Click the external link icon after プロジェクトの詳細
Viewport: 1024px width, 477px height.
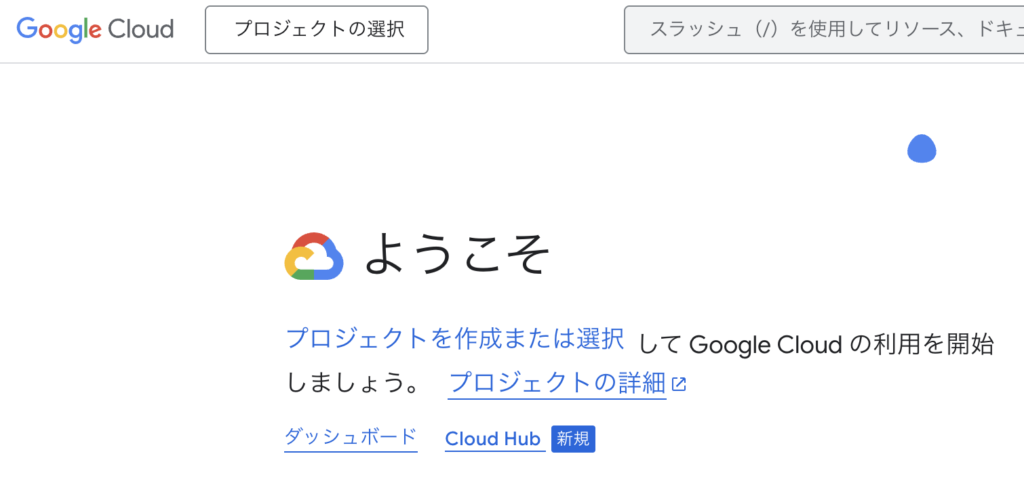679,383
